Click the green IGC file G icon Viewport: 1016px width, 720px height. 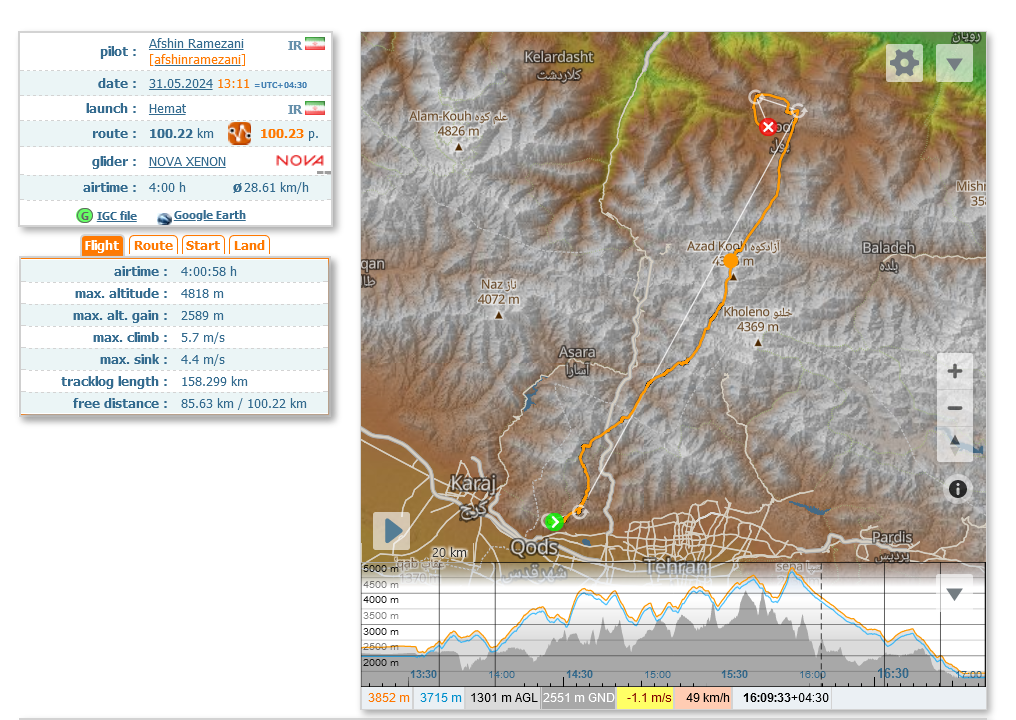(84, 216)
